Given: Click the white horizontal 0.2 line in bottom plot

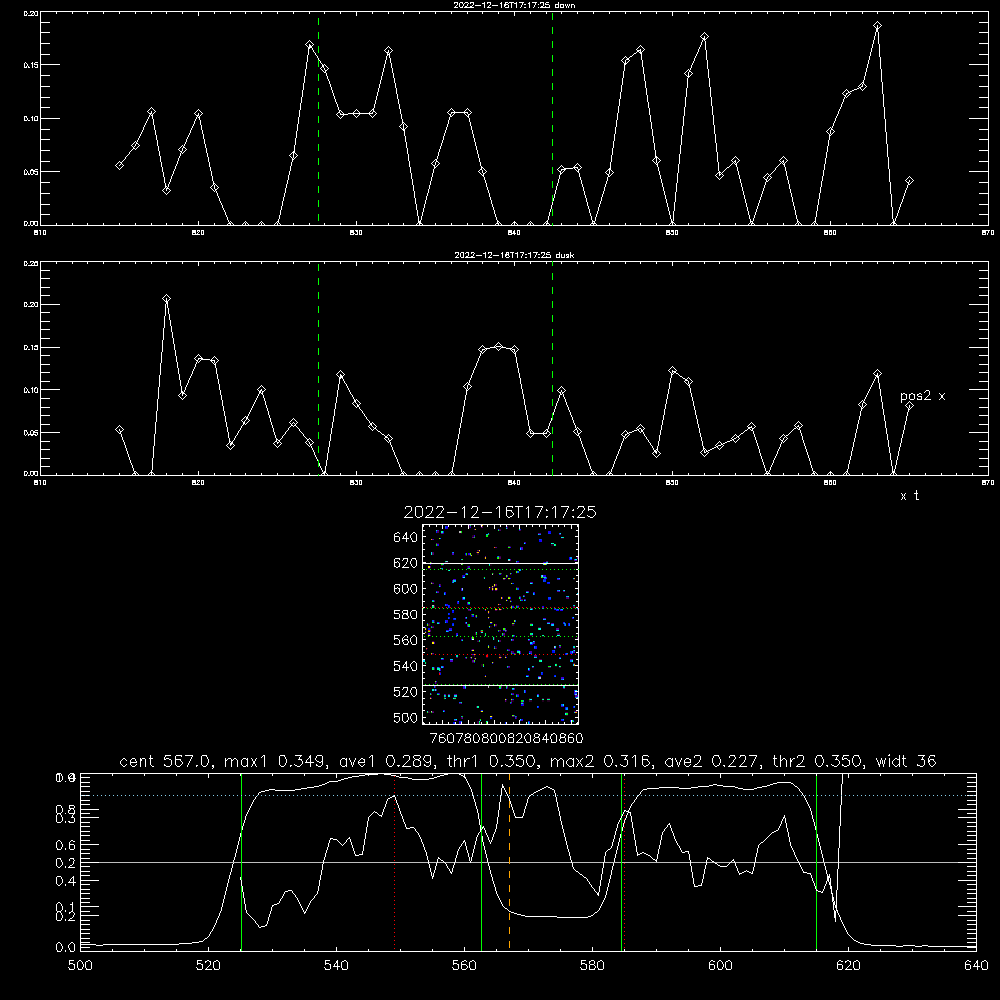Looking at the screenshot, I should tap(528, 862).
